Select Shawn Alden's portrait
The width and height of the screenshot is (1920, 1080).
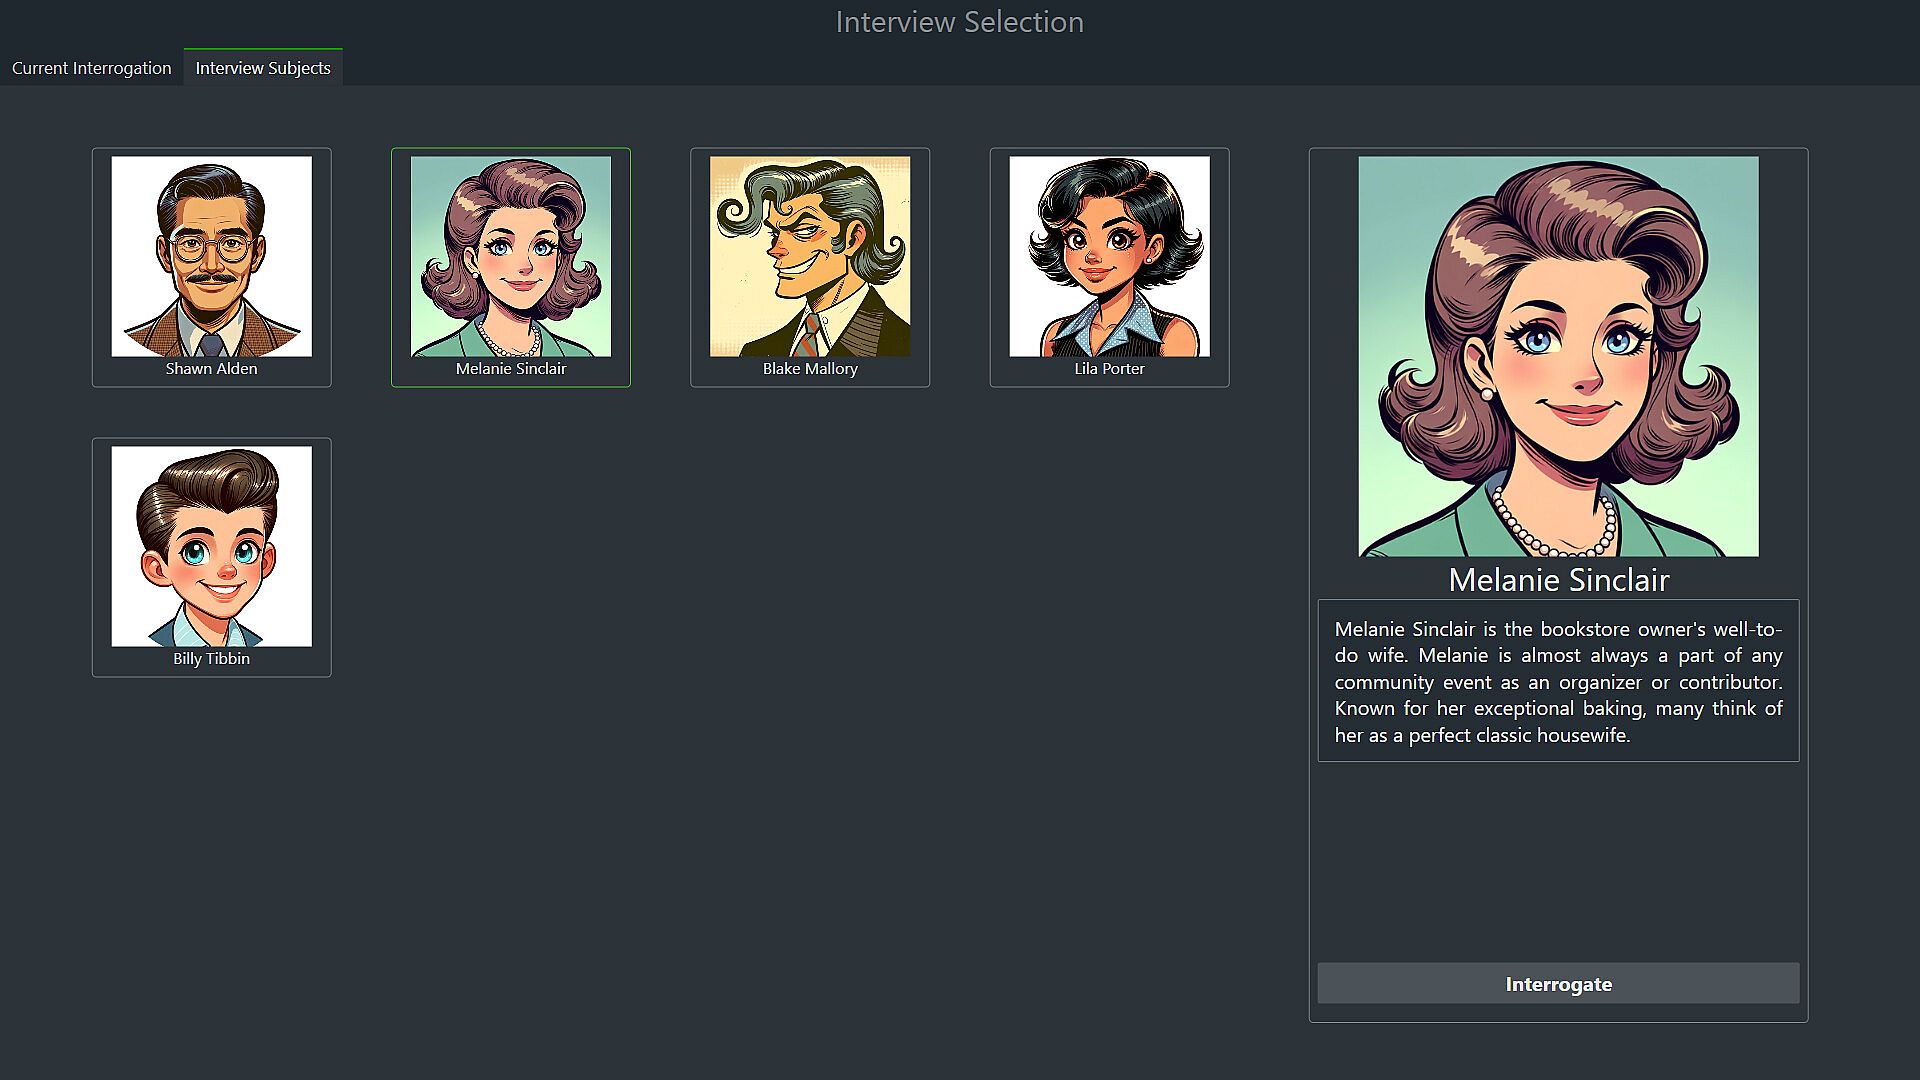211,256
